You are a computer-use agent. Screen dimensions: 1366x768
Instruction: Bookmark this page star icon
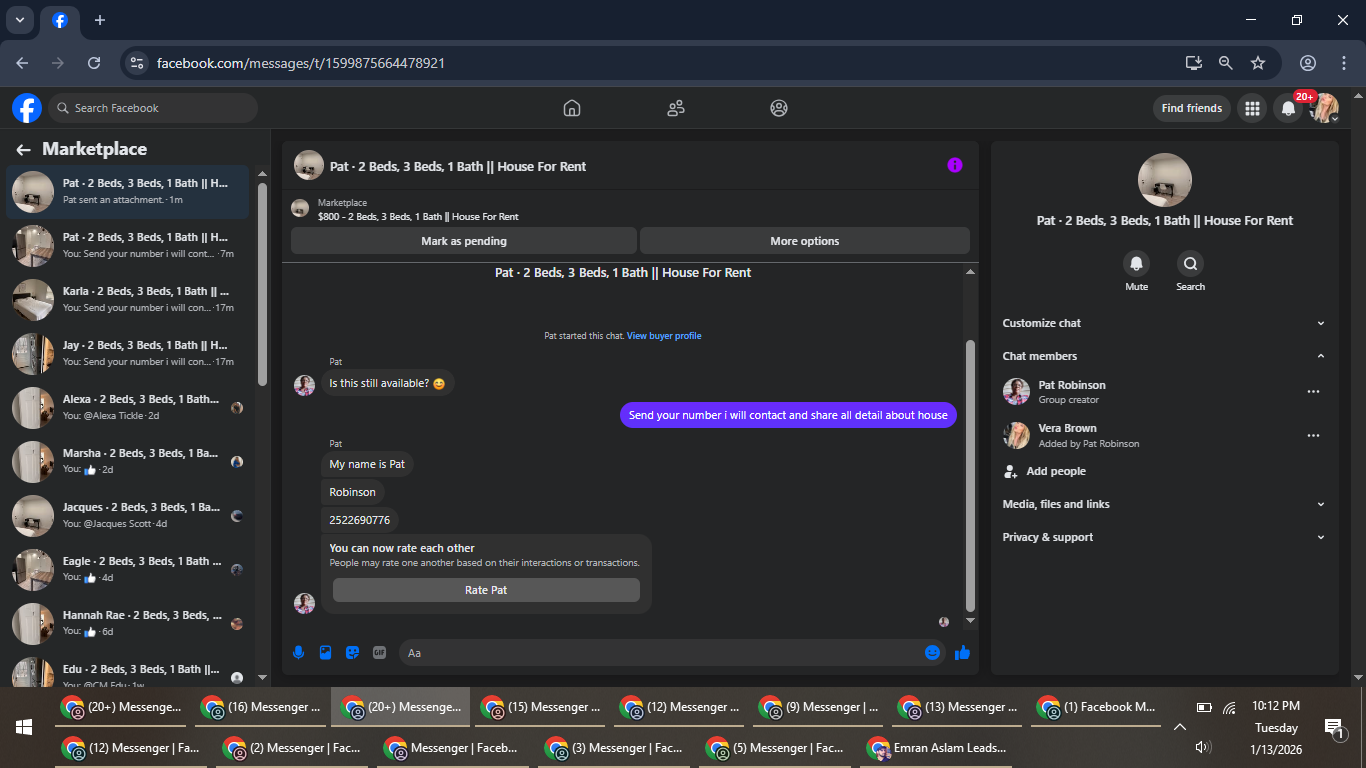[1258, 62]
